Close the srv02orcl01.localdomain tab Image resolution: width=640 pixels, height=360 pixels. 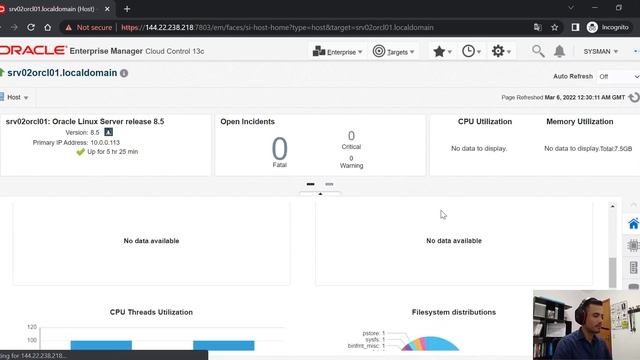(107, 9)
